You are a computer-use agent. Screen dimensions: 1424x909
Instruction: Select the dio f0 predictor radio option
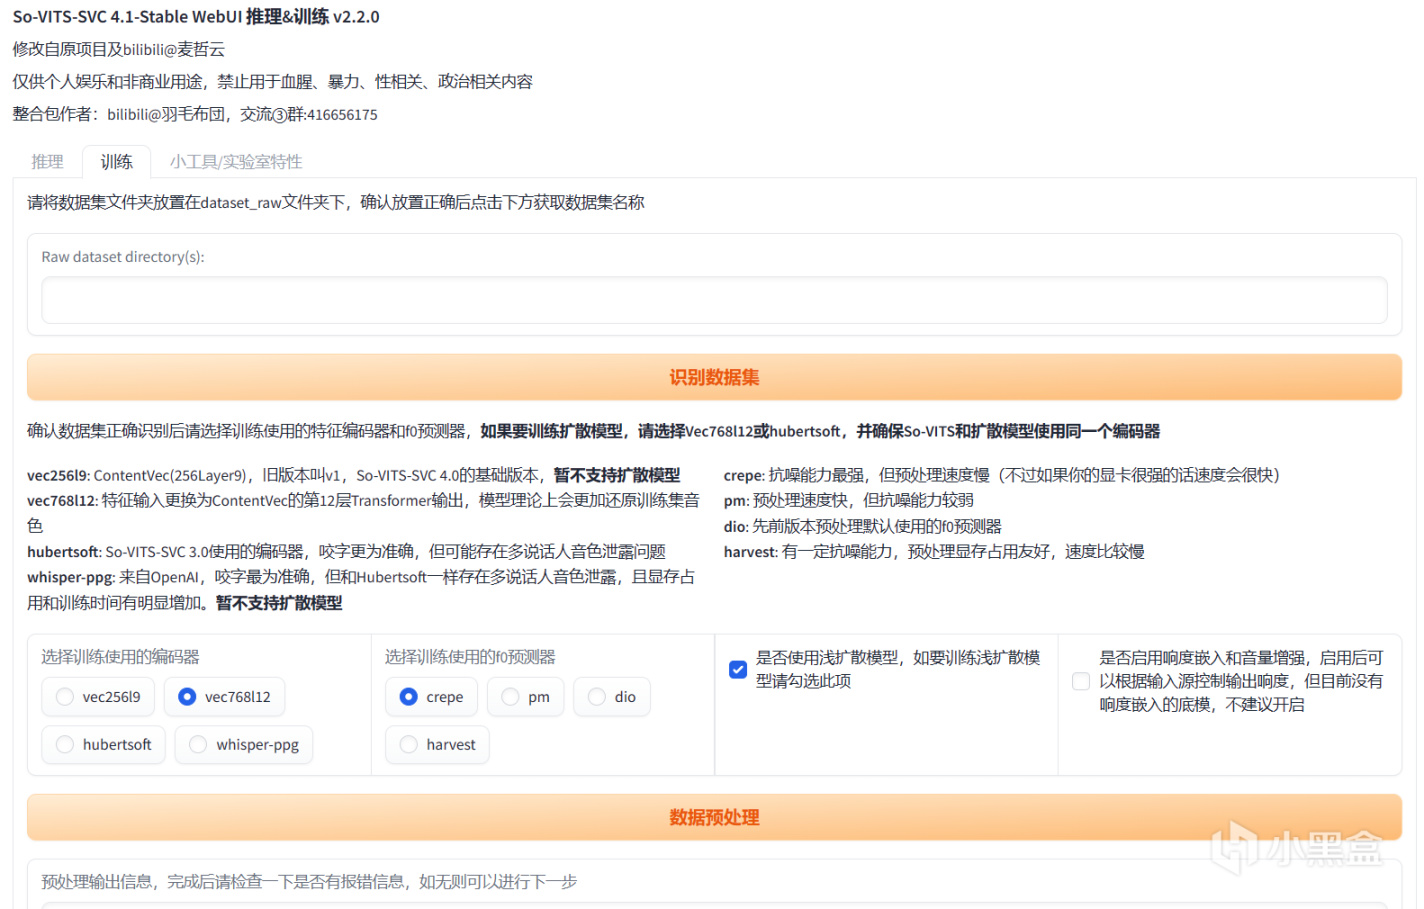(612, 697)
